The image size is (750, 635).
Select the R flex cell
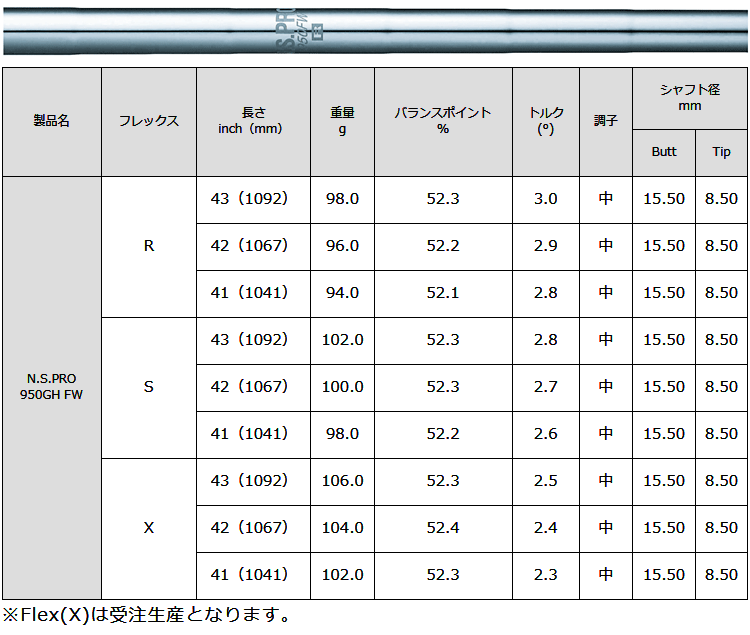pyautogui.click(x=149, y=246)
